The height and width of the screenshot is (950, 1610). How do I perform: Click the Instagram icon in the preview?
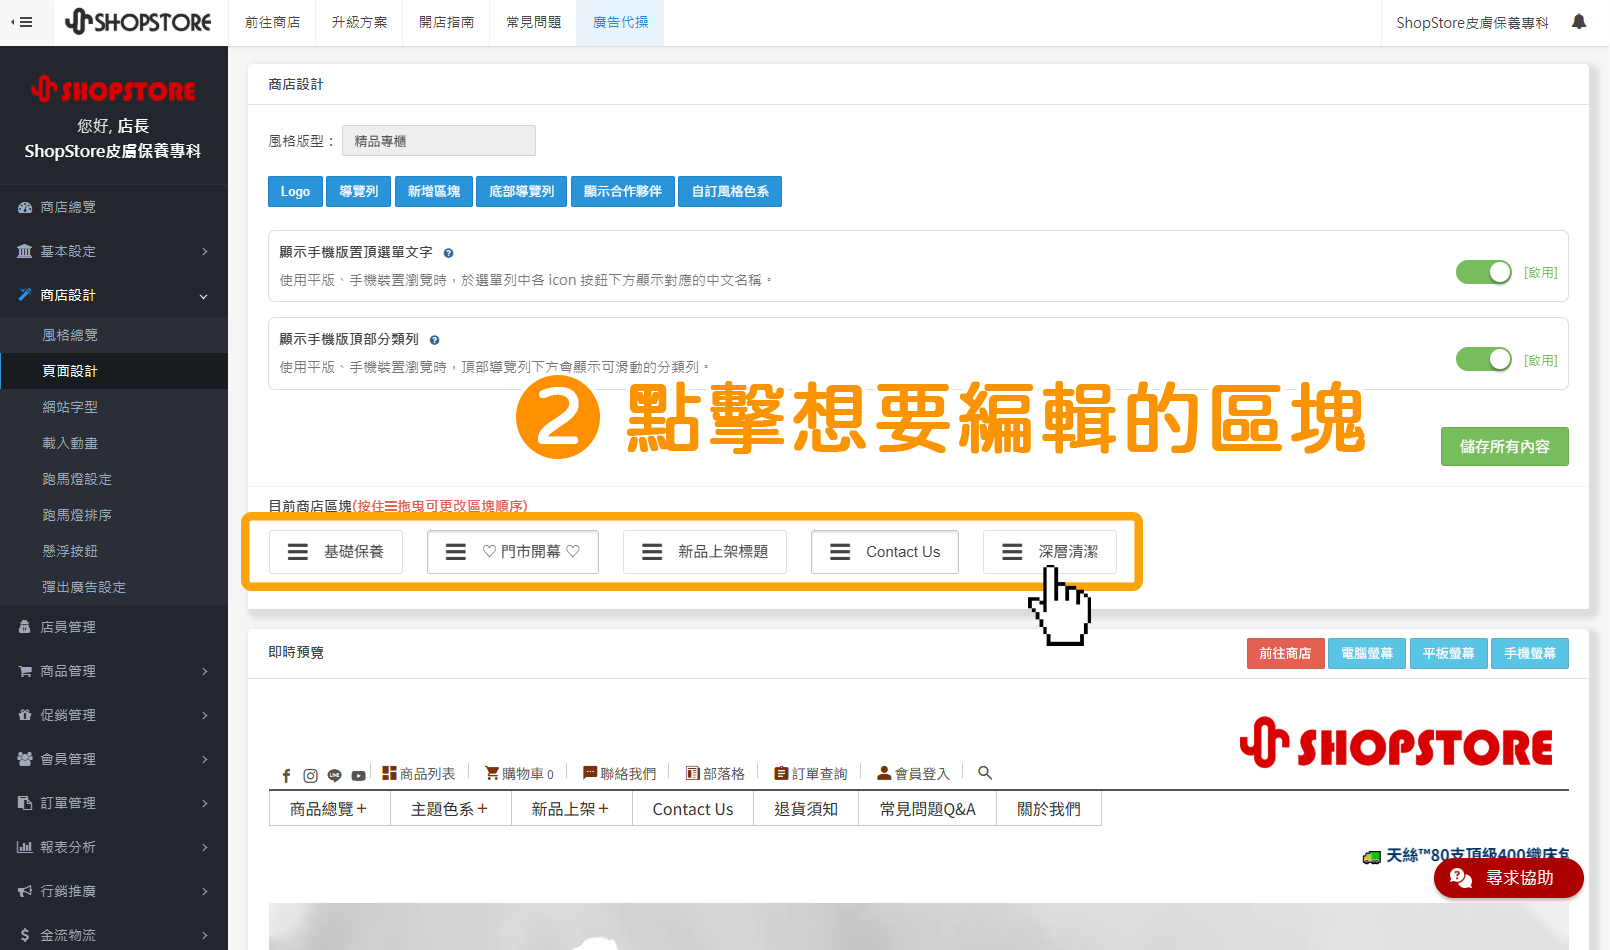[x=310, y=776]
